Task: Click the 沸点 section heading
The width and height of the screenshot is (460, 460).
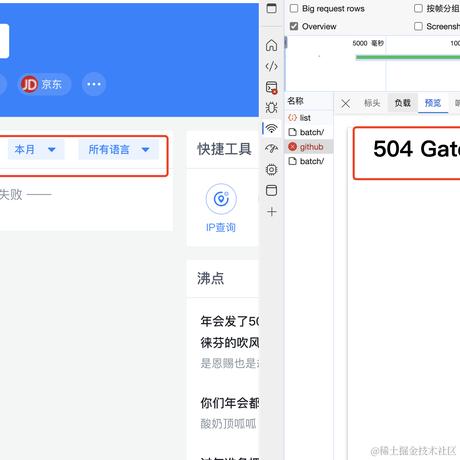Action: coord(210,278)
